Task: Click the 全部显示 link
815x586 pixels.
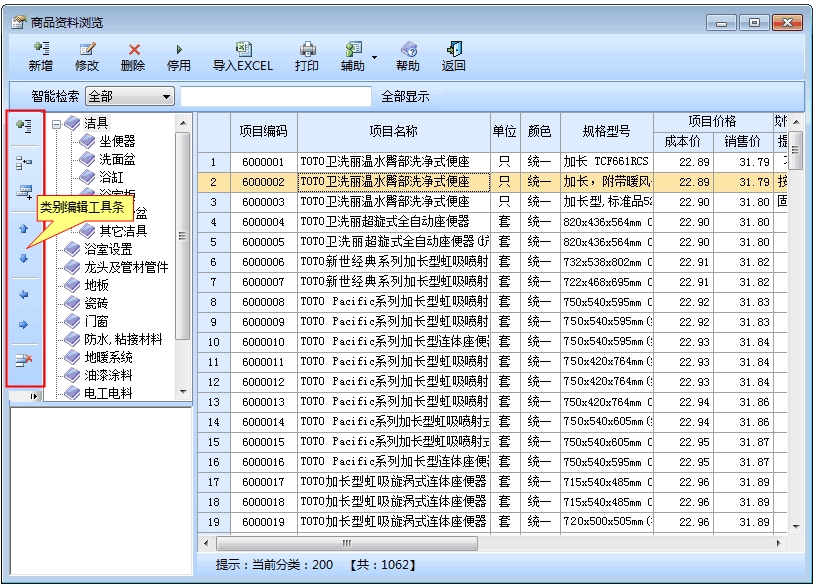Action: [406, 97]
